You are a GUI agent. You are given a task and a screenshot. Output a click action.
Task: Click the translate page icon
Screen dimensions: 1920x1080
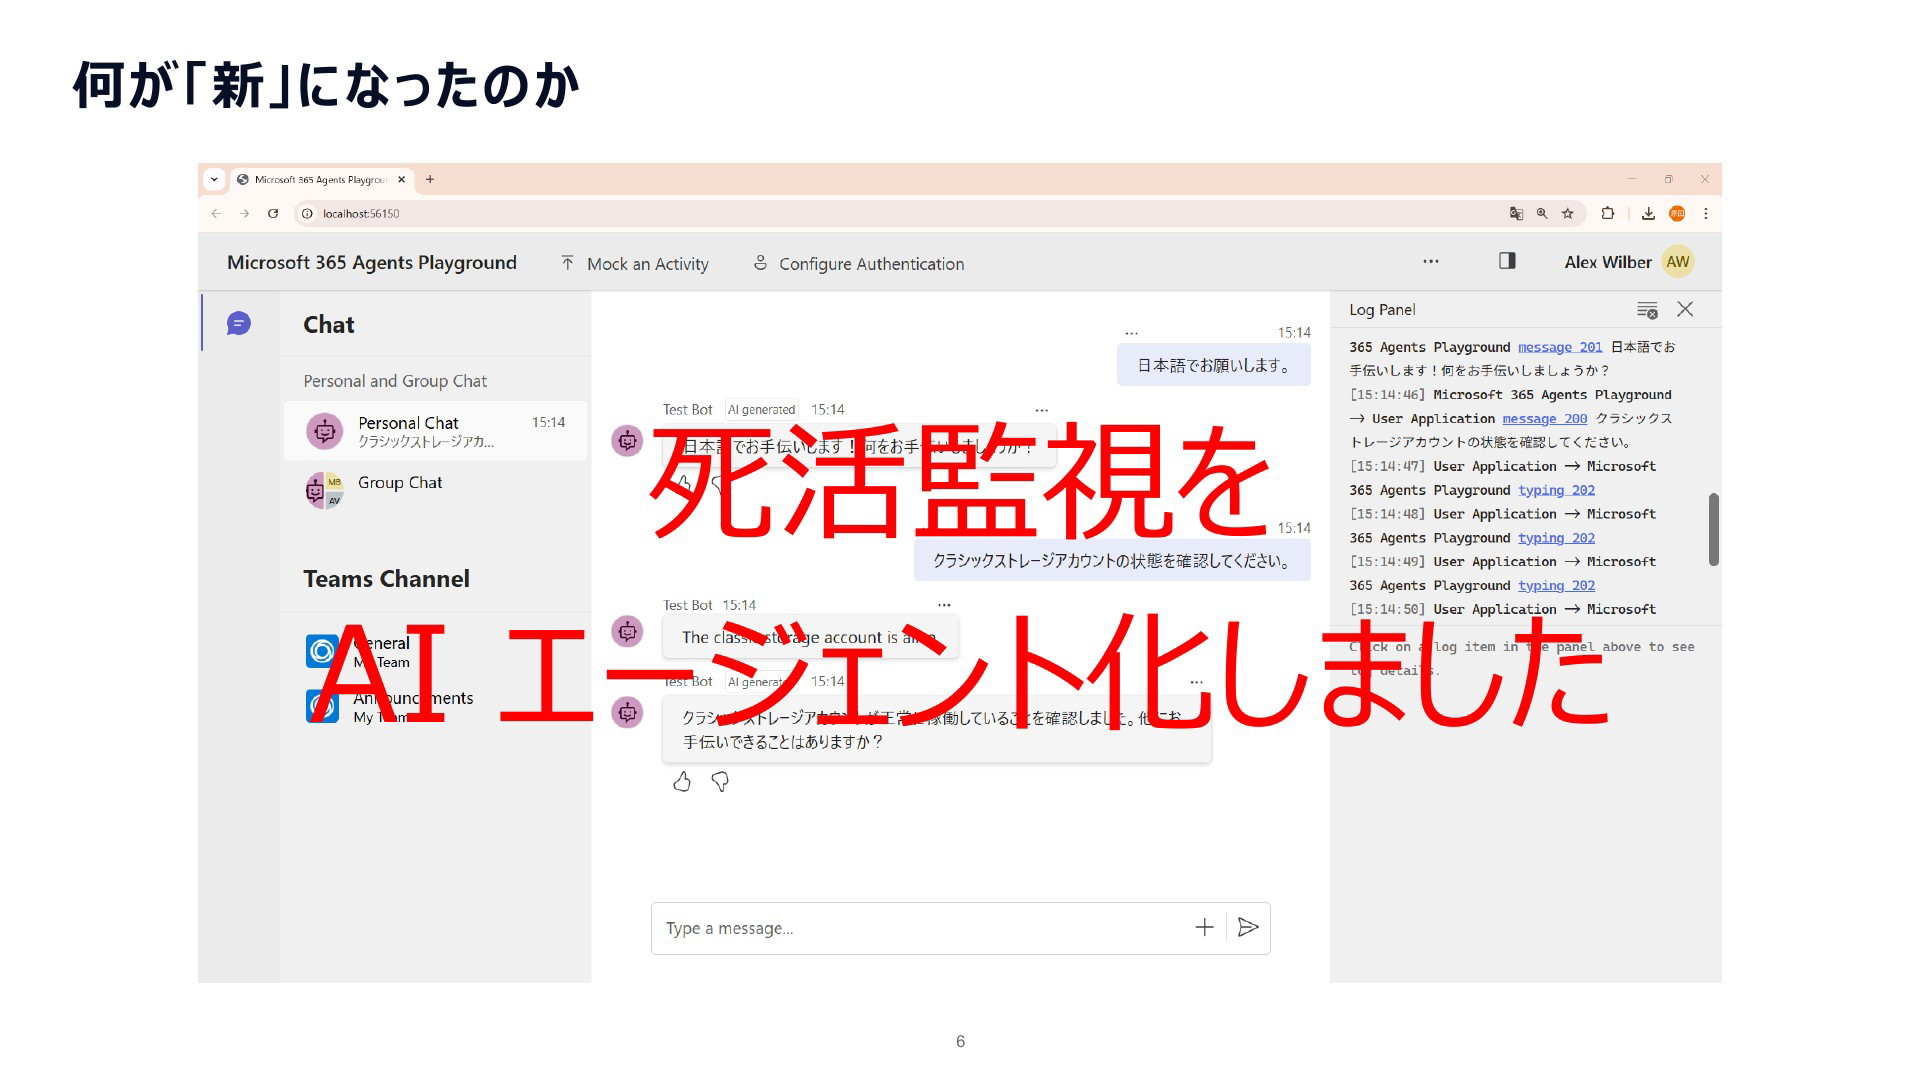(1516, 213)
